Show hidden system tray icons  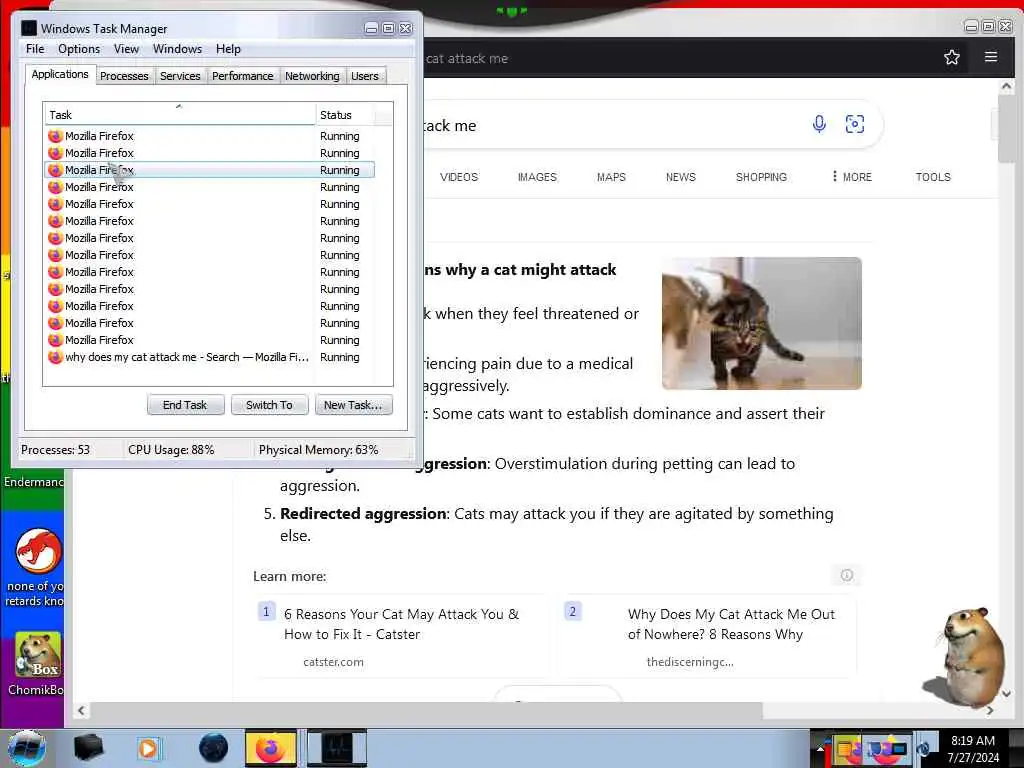coord(820,749)
